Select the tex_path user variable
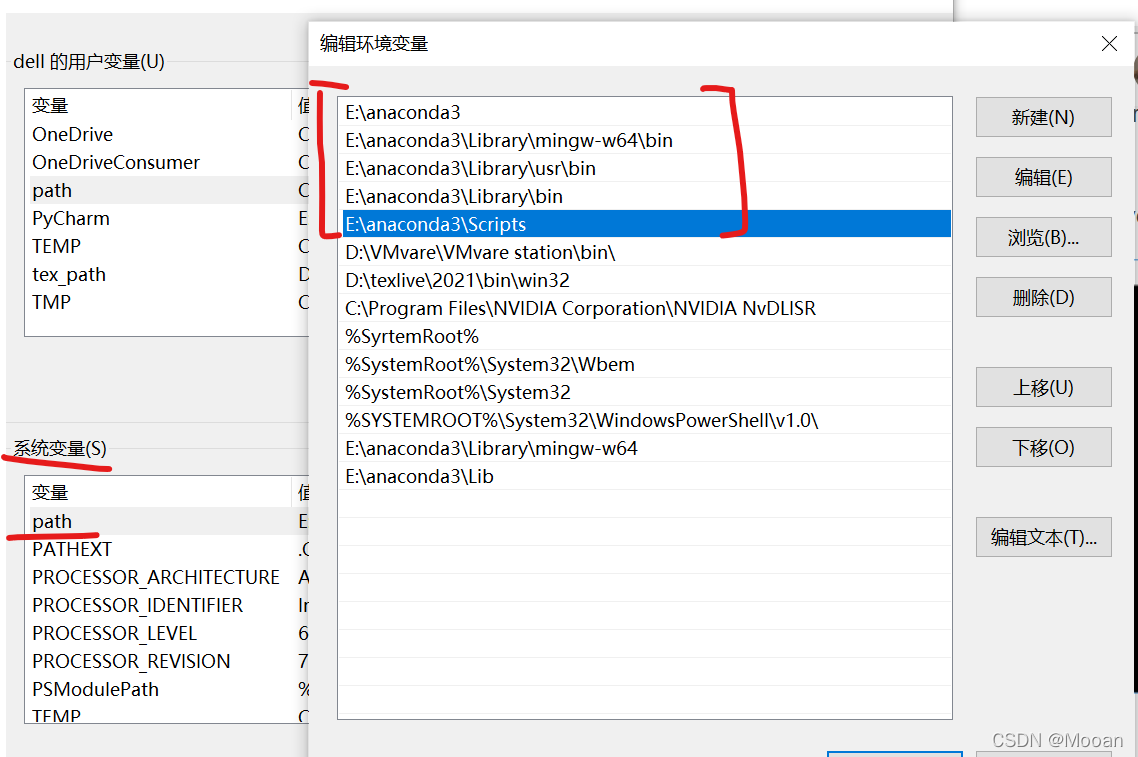The image size is (1138, 757). tap(167, 274)
